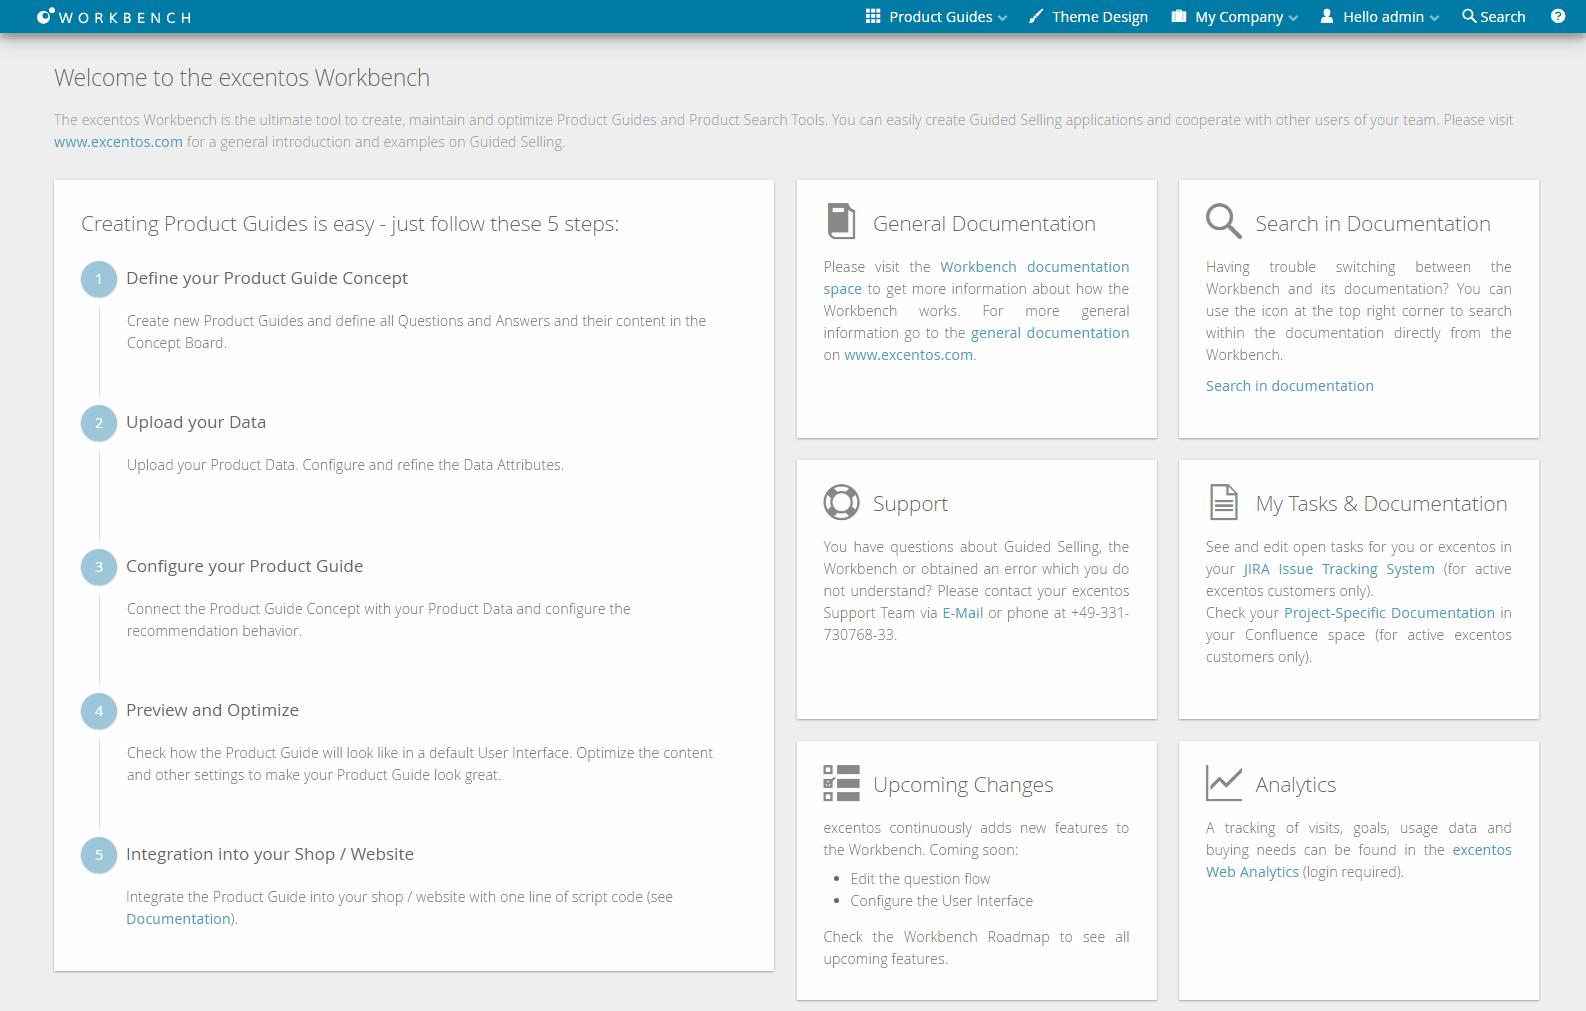
Task: Click the Edit the question flow bullet
Action: pos(920,879)
